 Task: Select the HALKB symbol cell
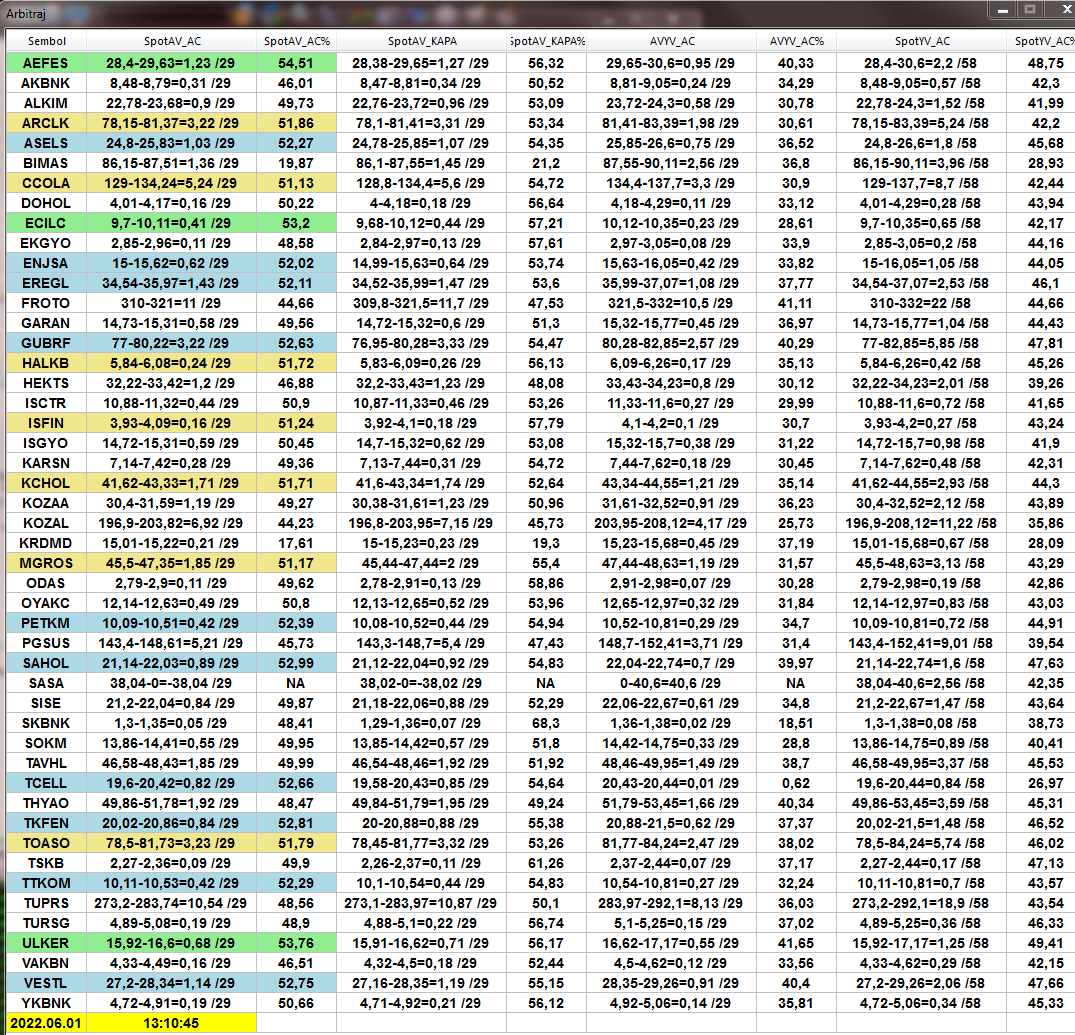point(46,363)
